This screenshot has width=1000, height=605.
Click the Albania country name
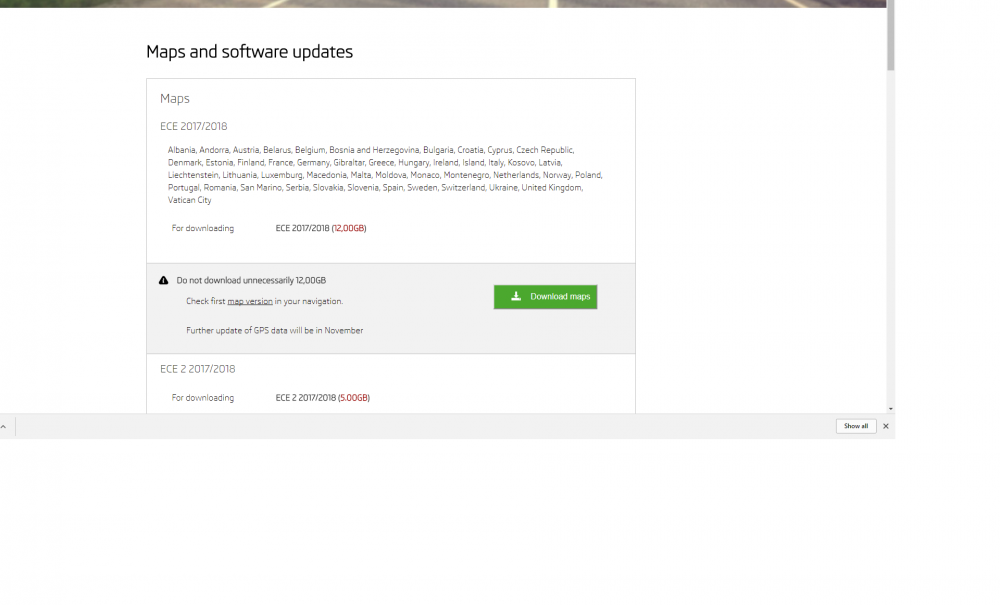point(181,150)
